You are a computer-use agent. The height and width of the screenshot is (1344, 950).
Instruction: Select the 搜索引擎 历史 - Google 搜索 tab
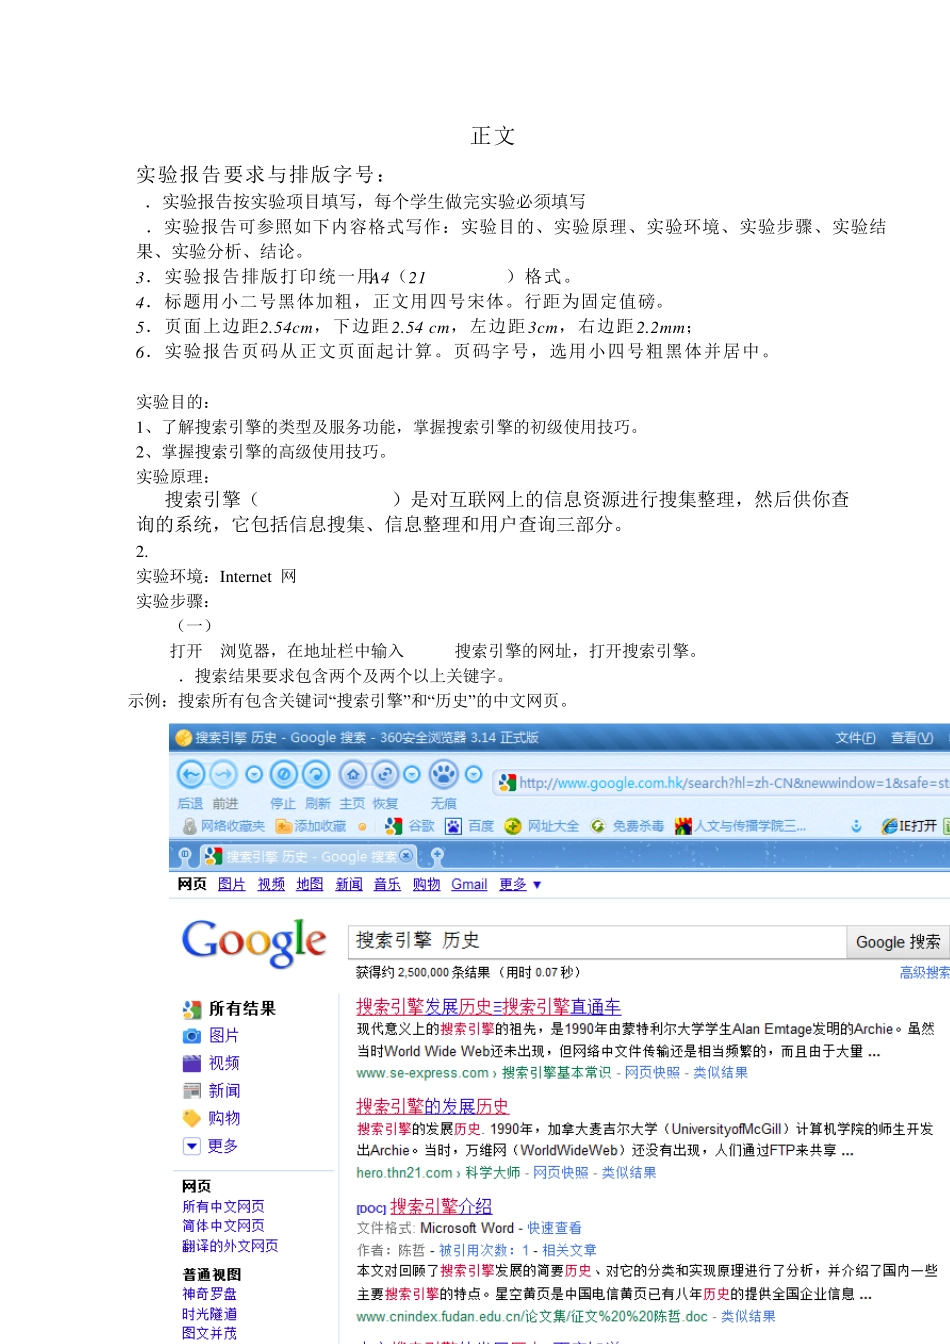(307, 856)
